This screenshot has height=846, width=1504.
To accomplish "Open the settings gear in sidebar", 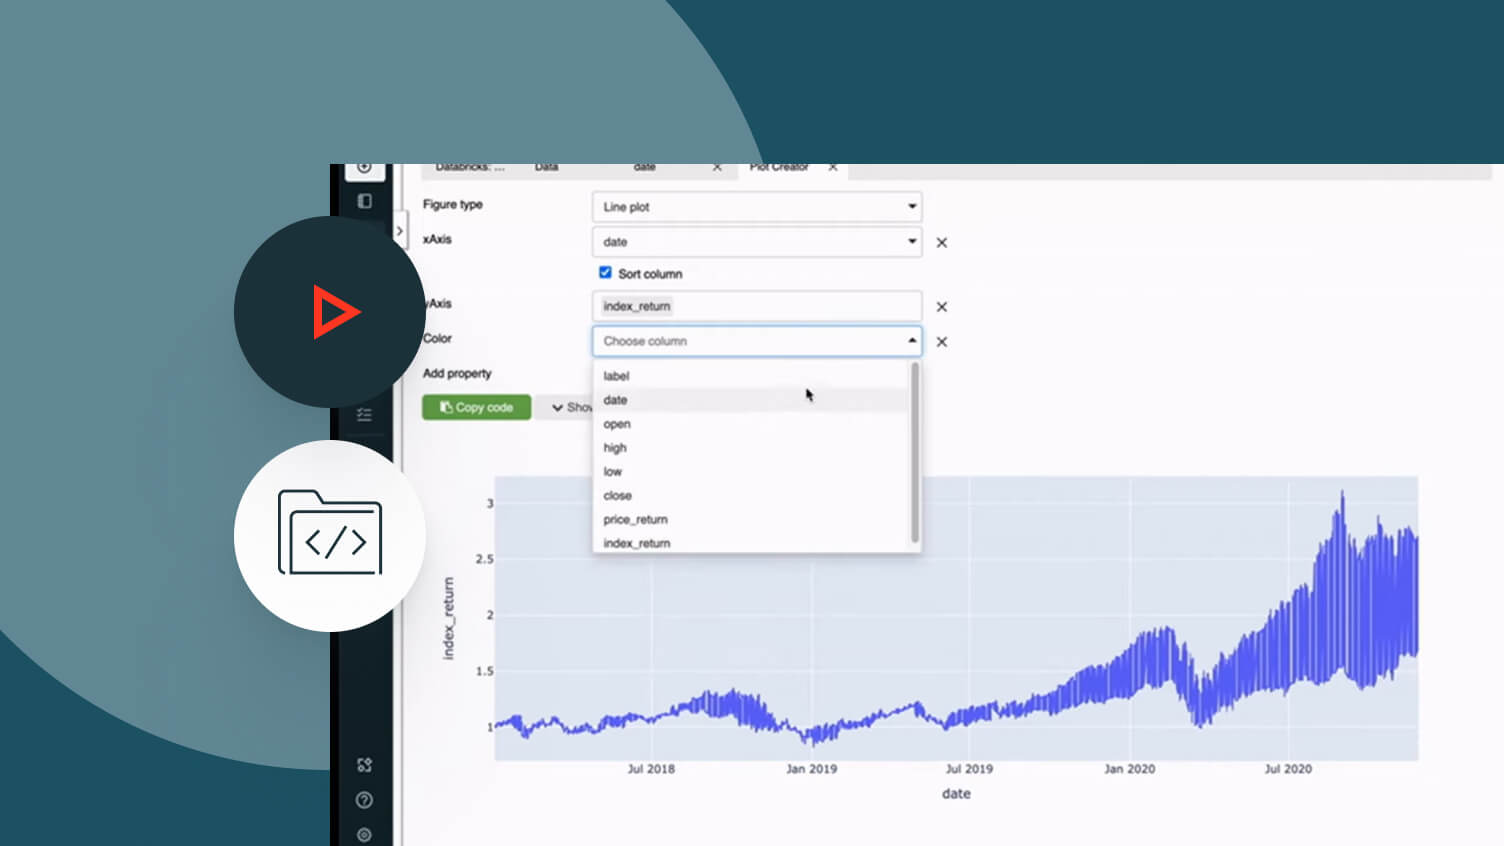I will [x=364, y=834].
